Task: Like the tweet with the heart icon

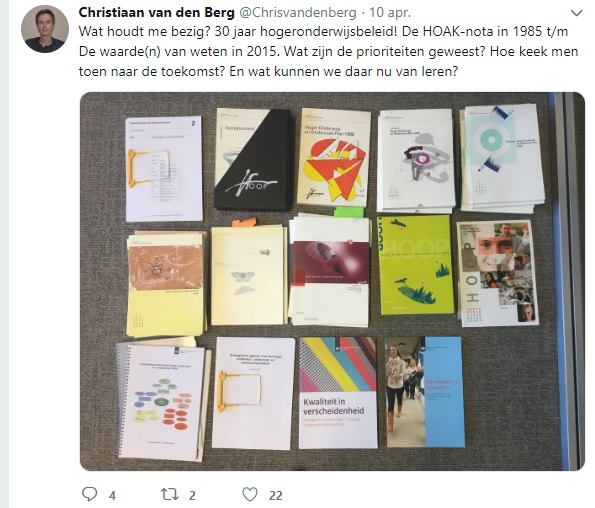Action: [250, 494]
